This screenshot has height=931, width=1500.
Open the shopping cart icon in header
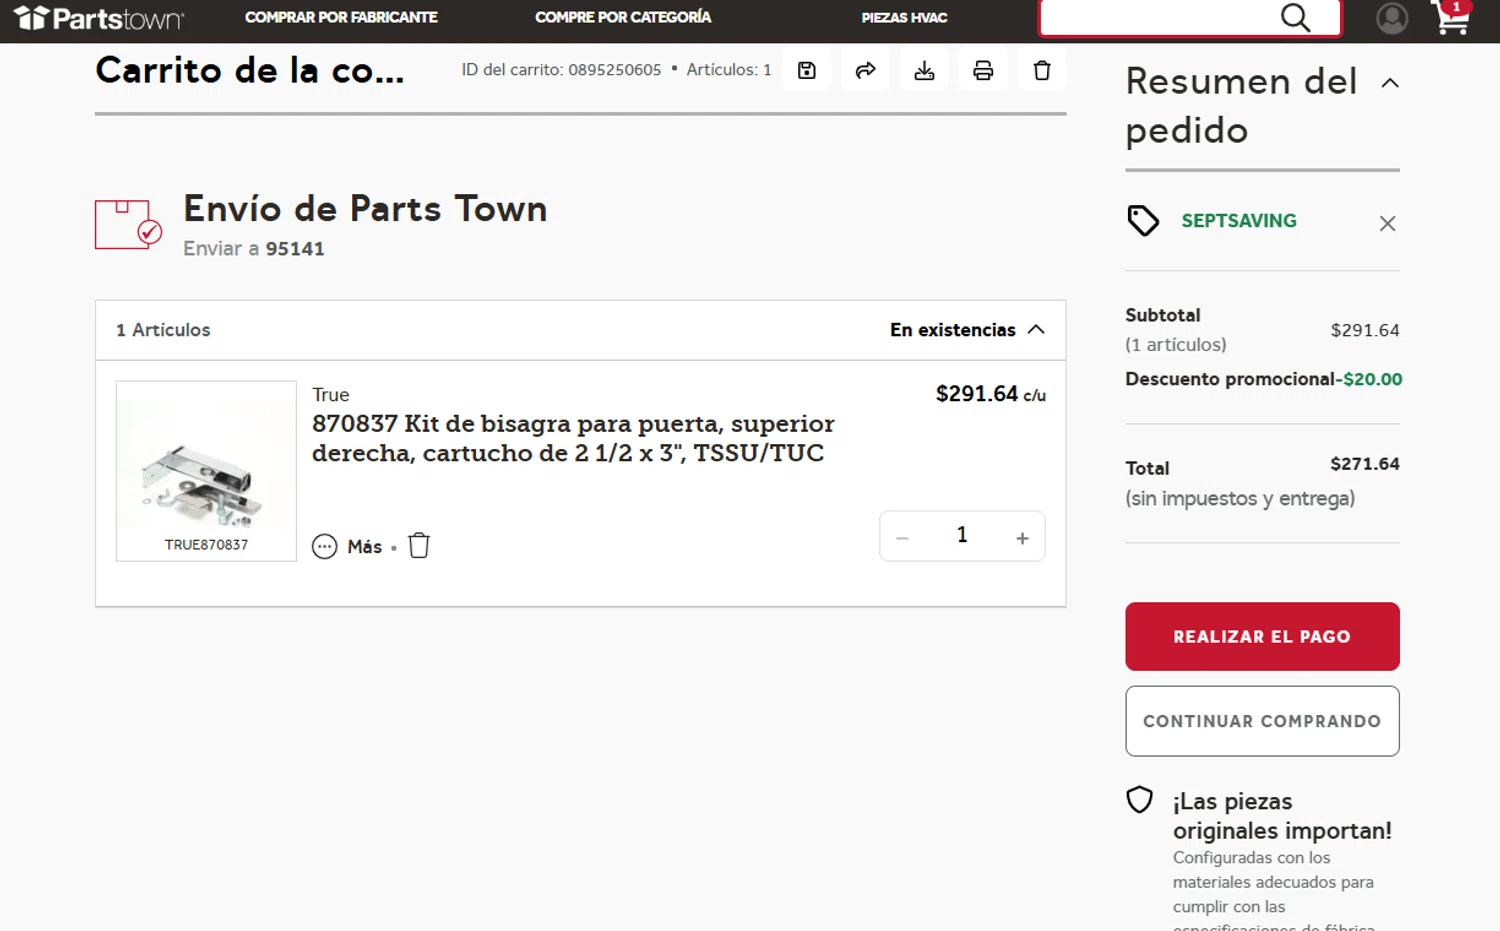(1452, 17)
